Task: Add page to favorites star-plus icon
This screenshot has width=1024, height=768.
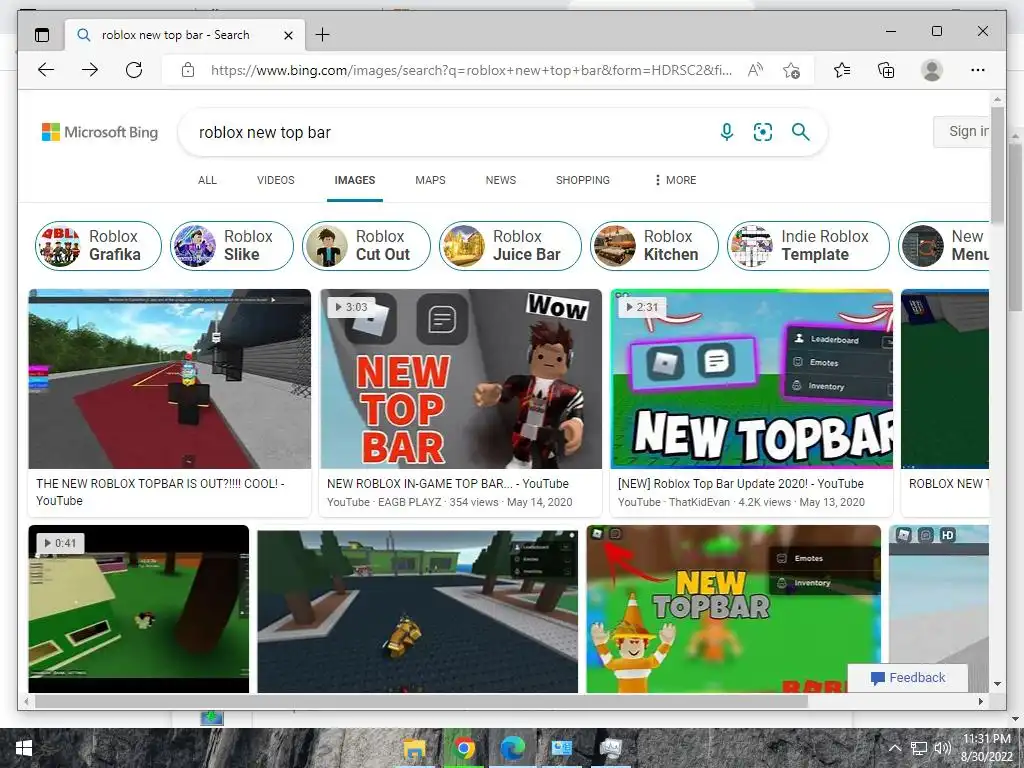Action: tap(792, 70)
